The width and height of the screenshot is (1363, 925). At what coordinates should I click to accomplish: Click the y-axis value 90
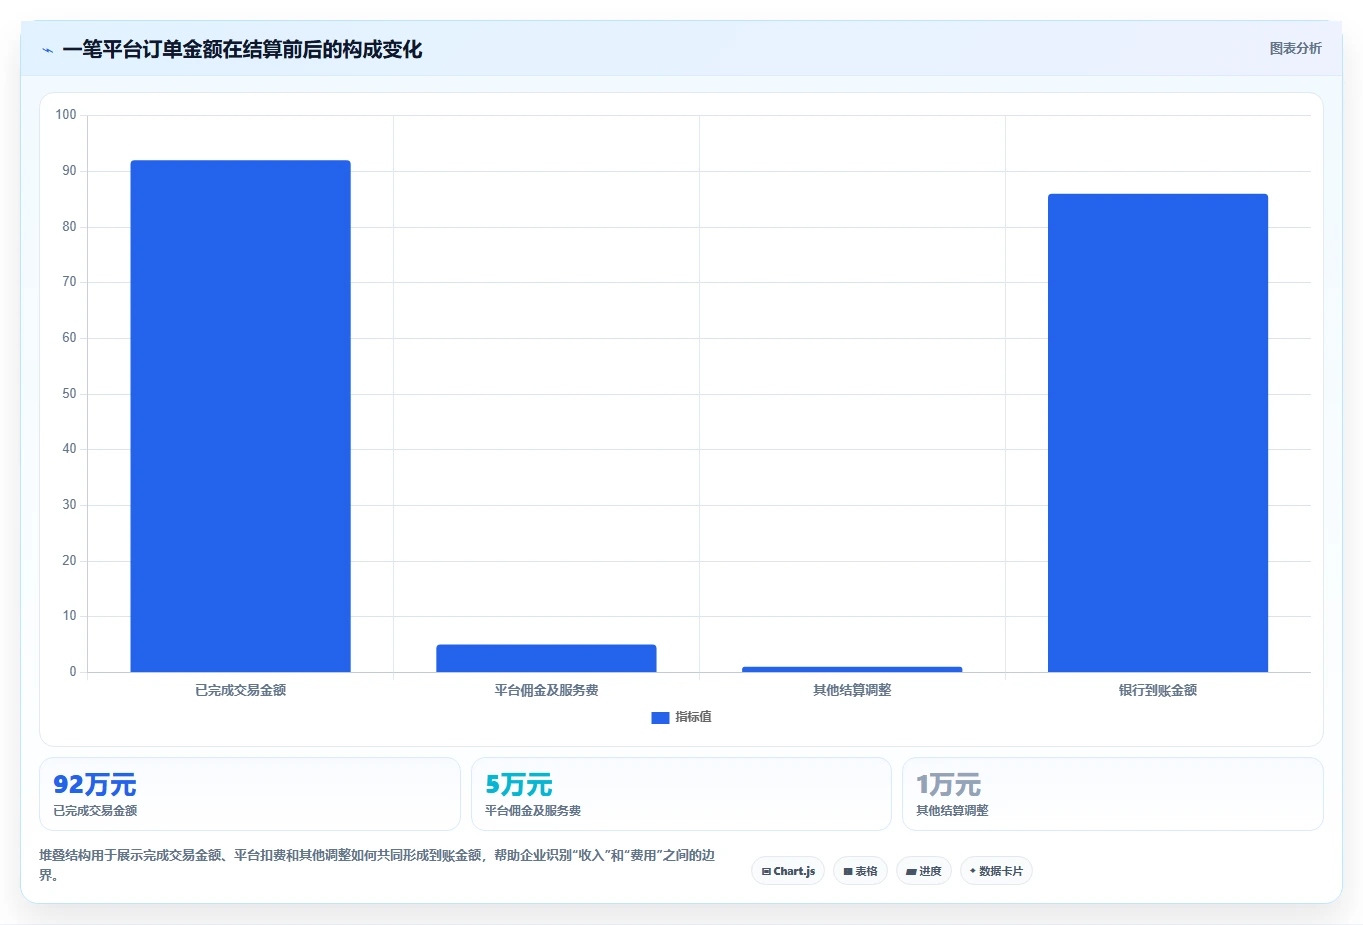[69, 171]
